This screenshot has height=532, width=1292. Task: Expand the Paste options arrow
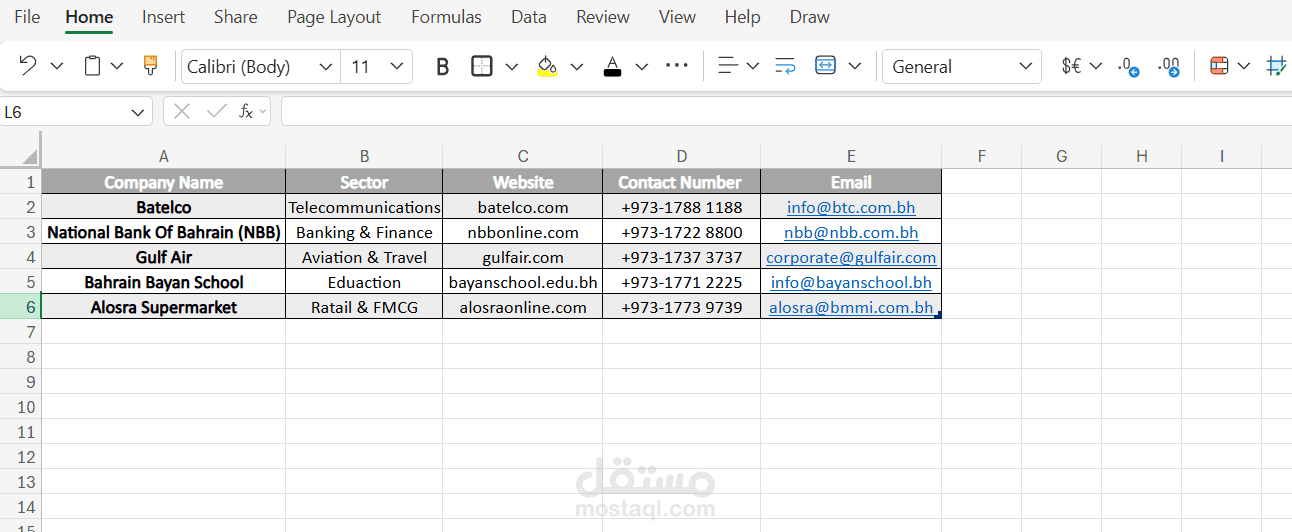click(x=117, y=66)
